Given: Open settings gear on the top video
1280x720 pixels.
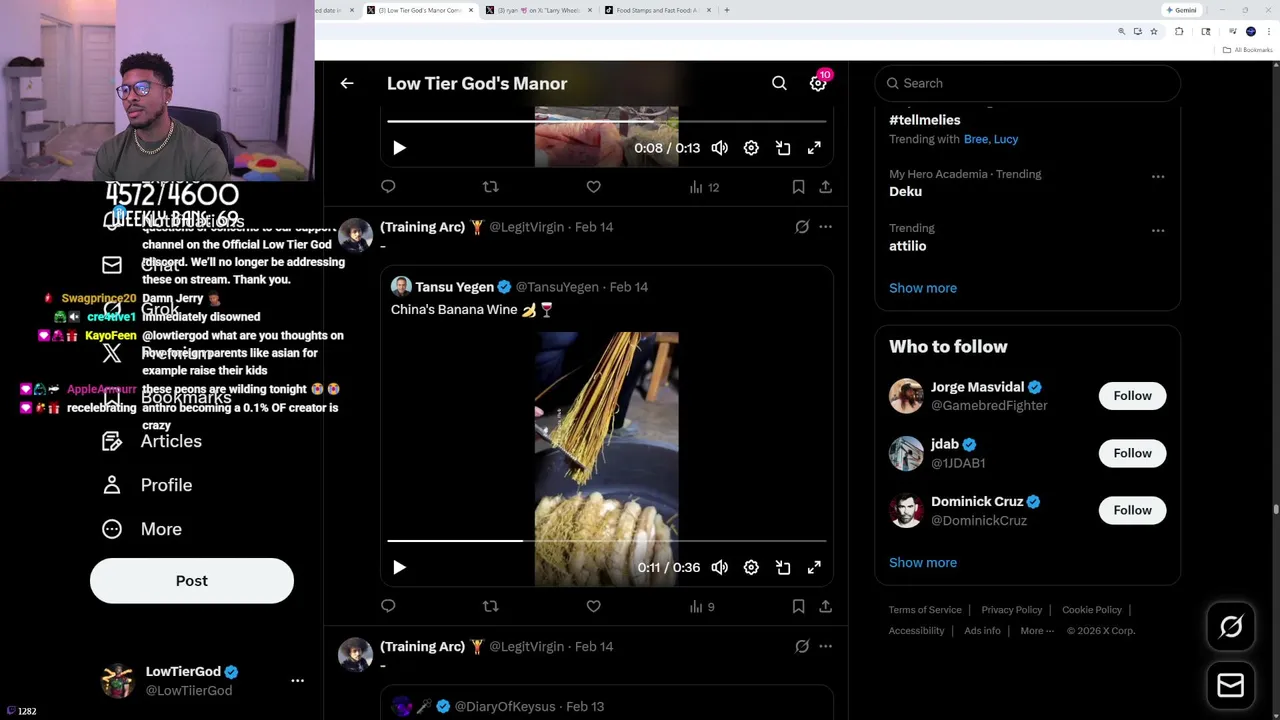Looking at the screenshot, I should click(751, 148).
